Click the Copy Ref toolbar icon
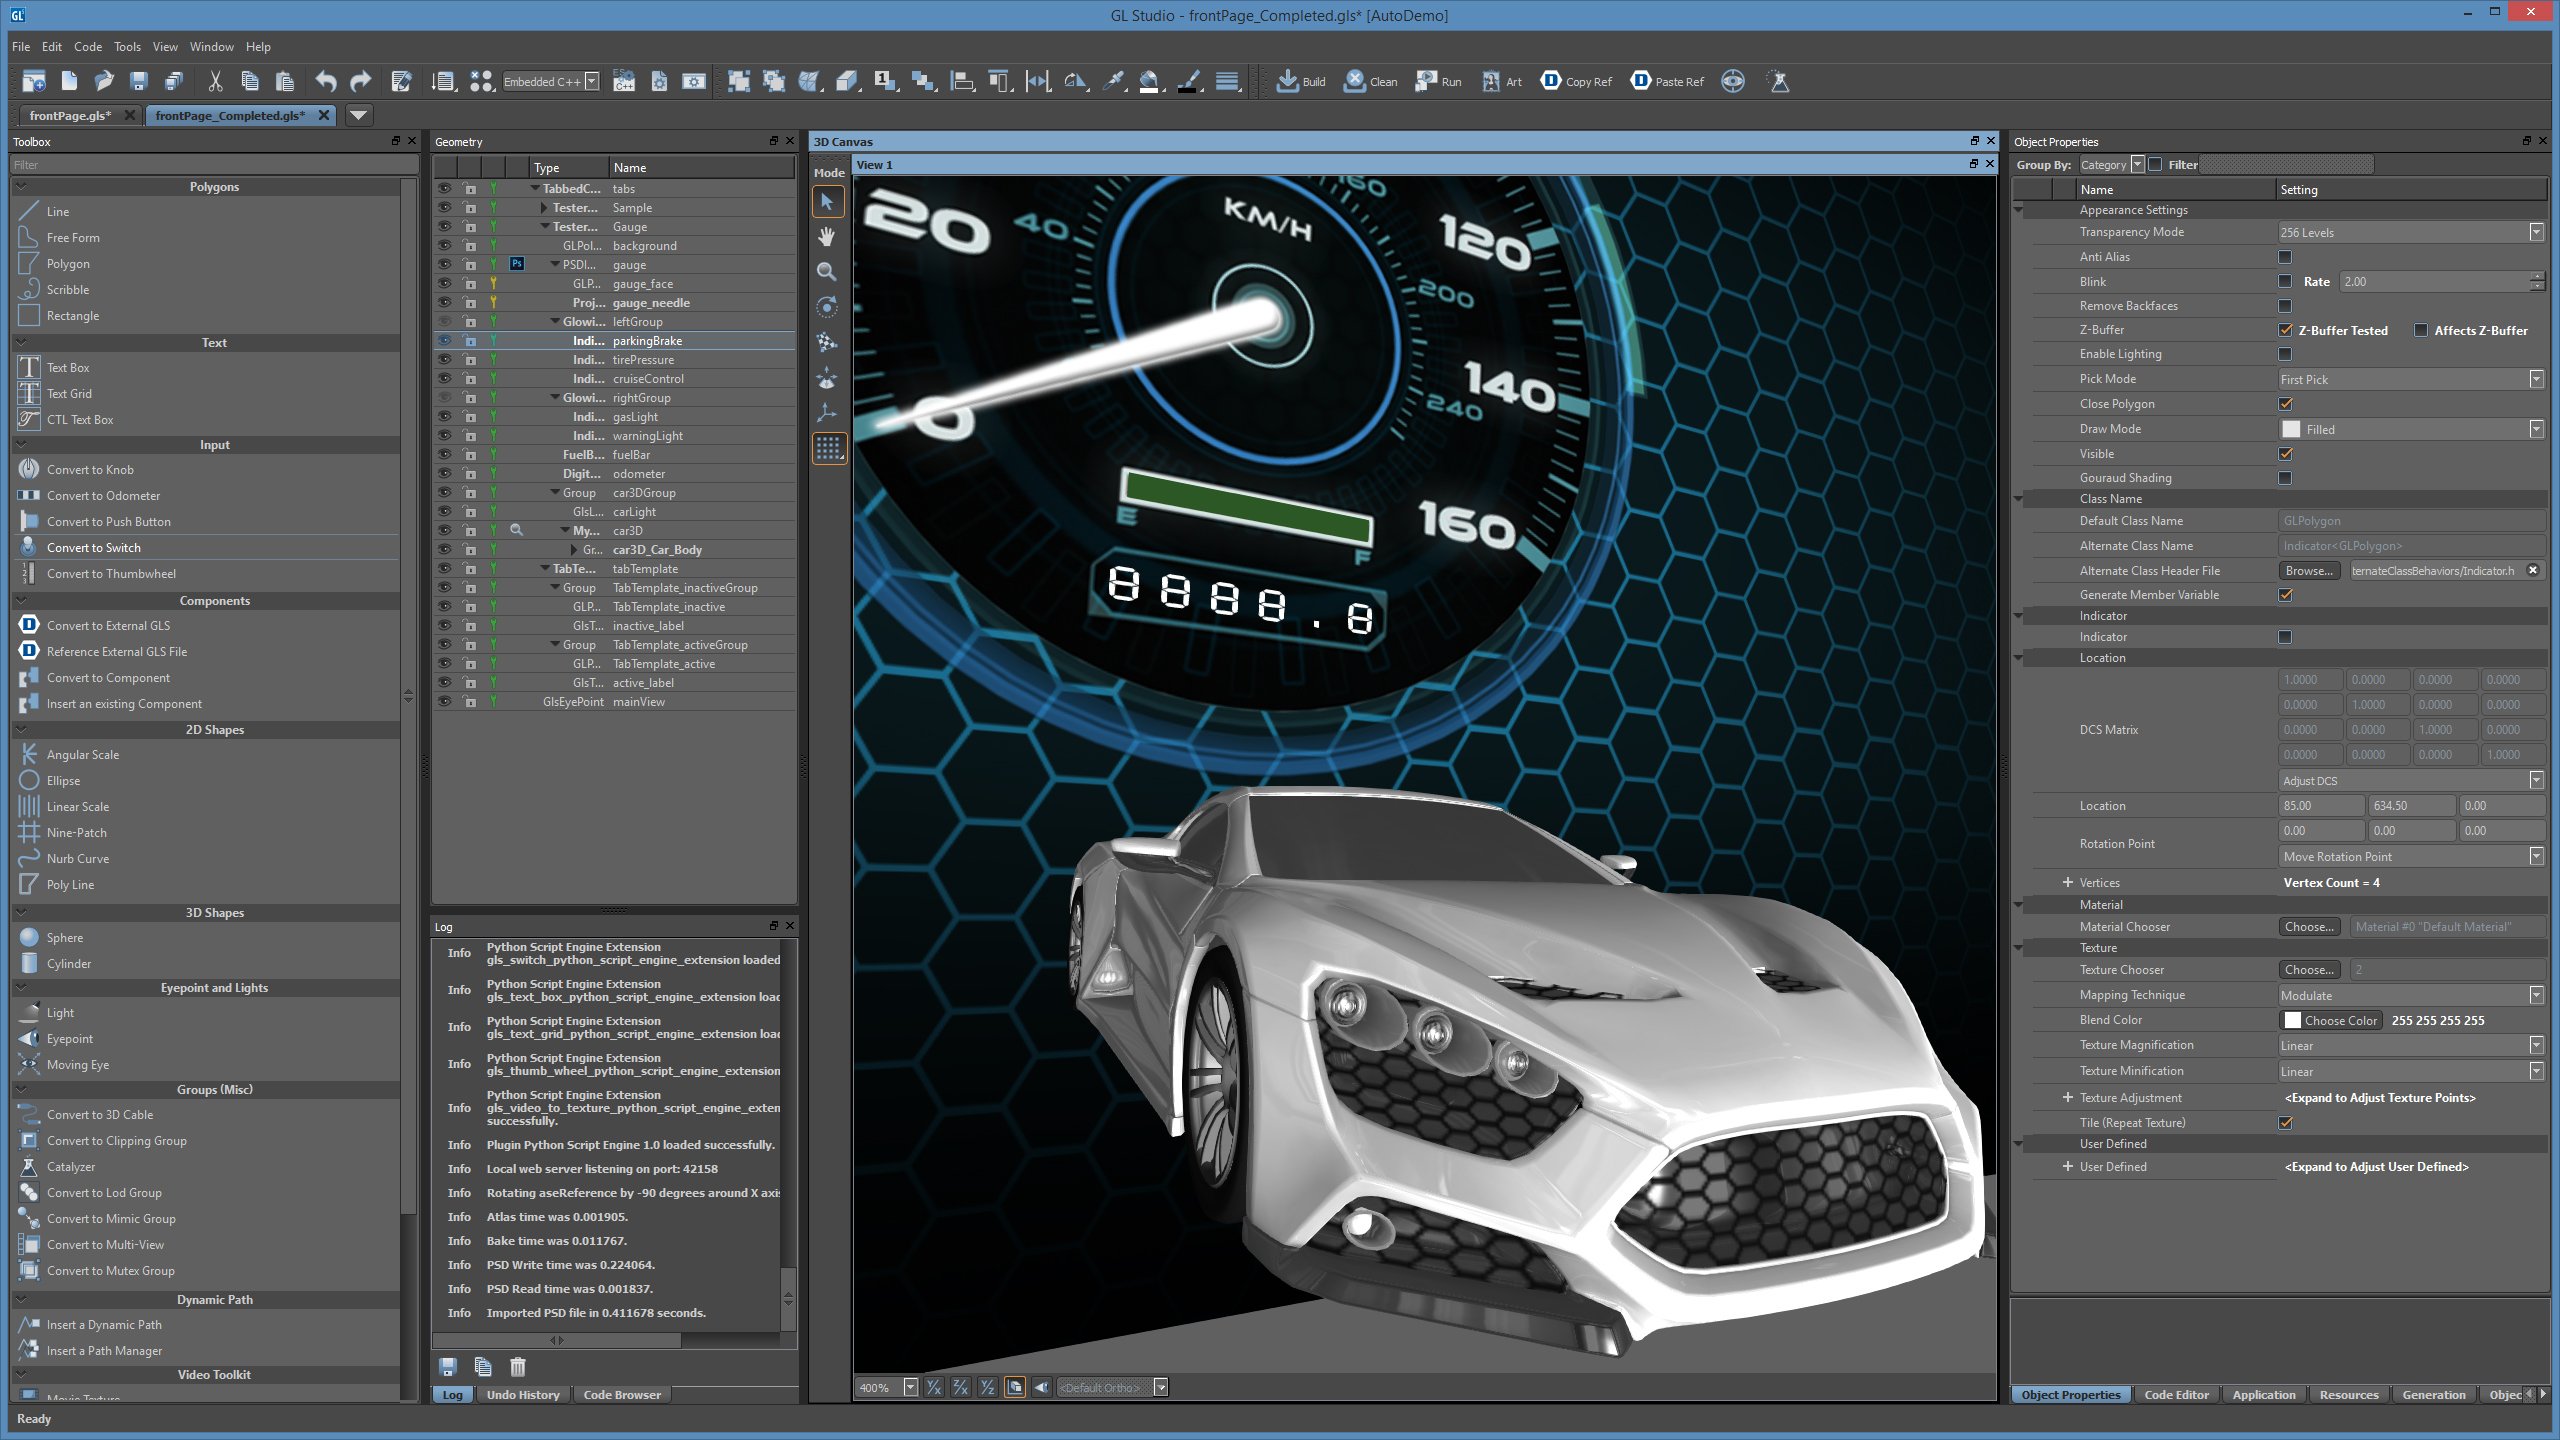 (1551, 81)
